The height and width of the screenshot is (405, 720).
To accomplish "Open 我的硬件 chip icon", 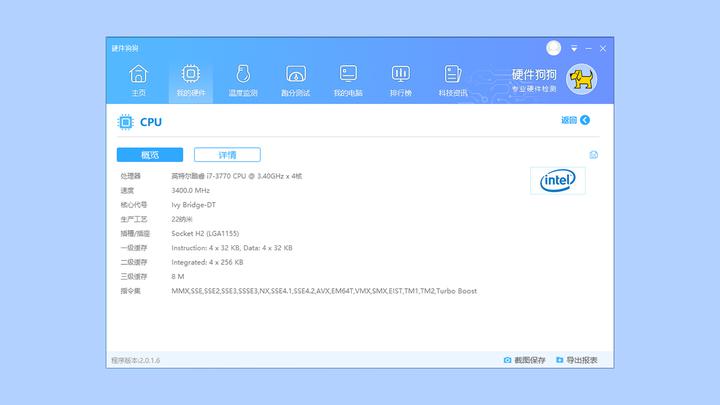I will pyautogui.click(x=191, y=73).
